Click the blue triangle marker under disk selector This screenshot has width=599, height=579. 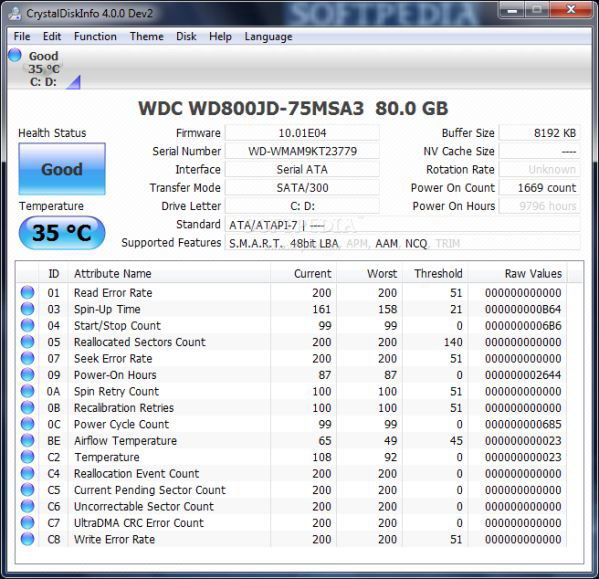73,82
